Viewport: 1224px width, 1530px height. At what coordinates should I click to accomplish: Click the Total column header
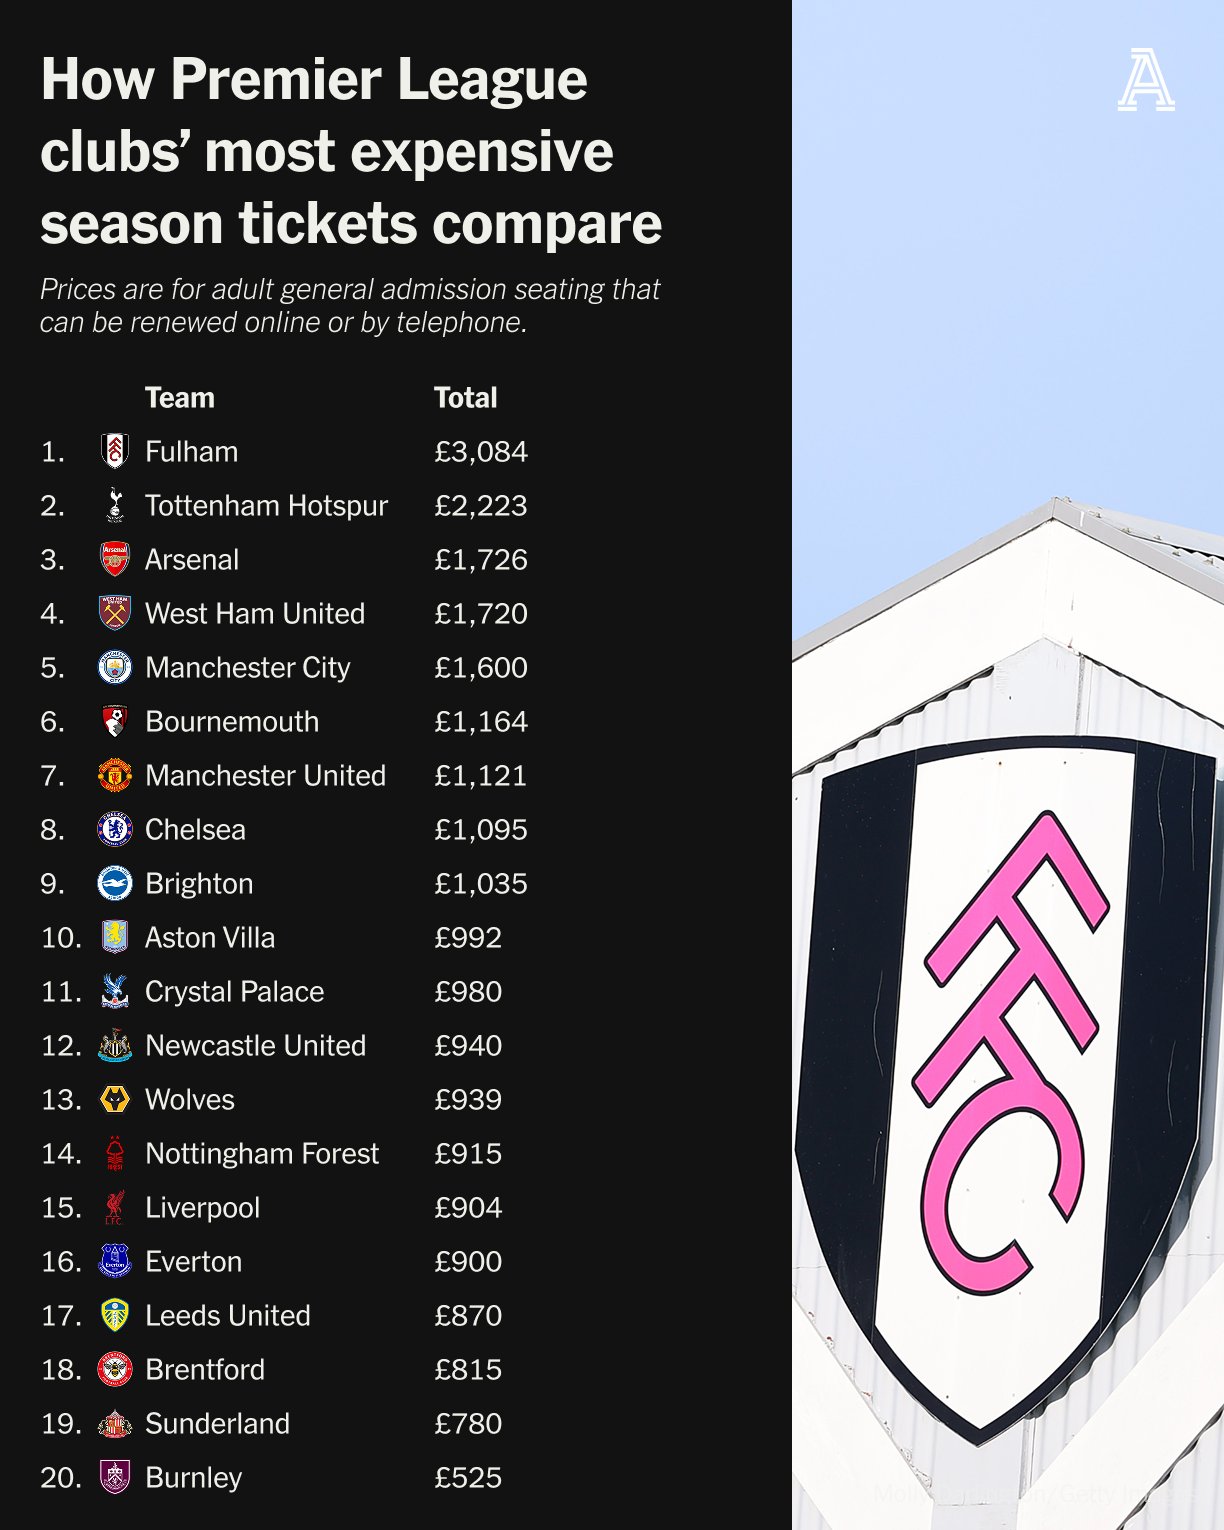[x=465, y=398]
